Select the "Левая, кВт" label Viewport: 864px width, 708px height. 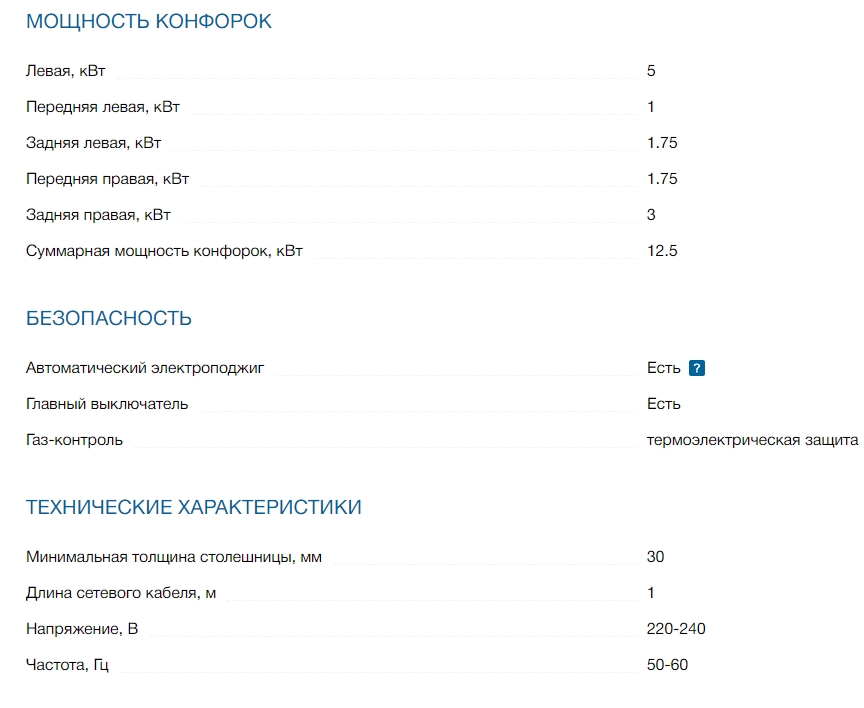(x=66, y=71)
